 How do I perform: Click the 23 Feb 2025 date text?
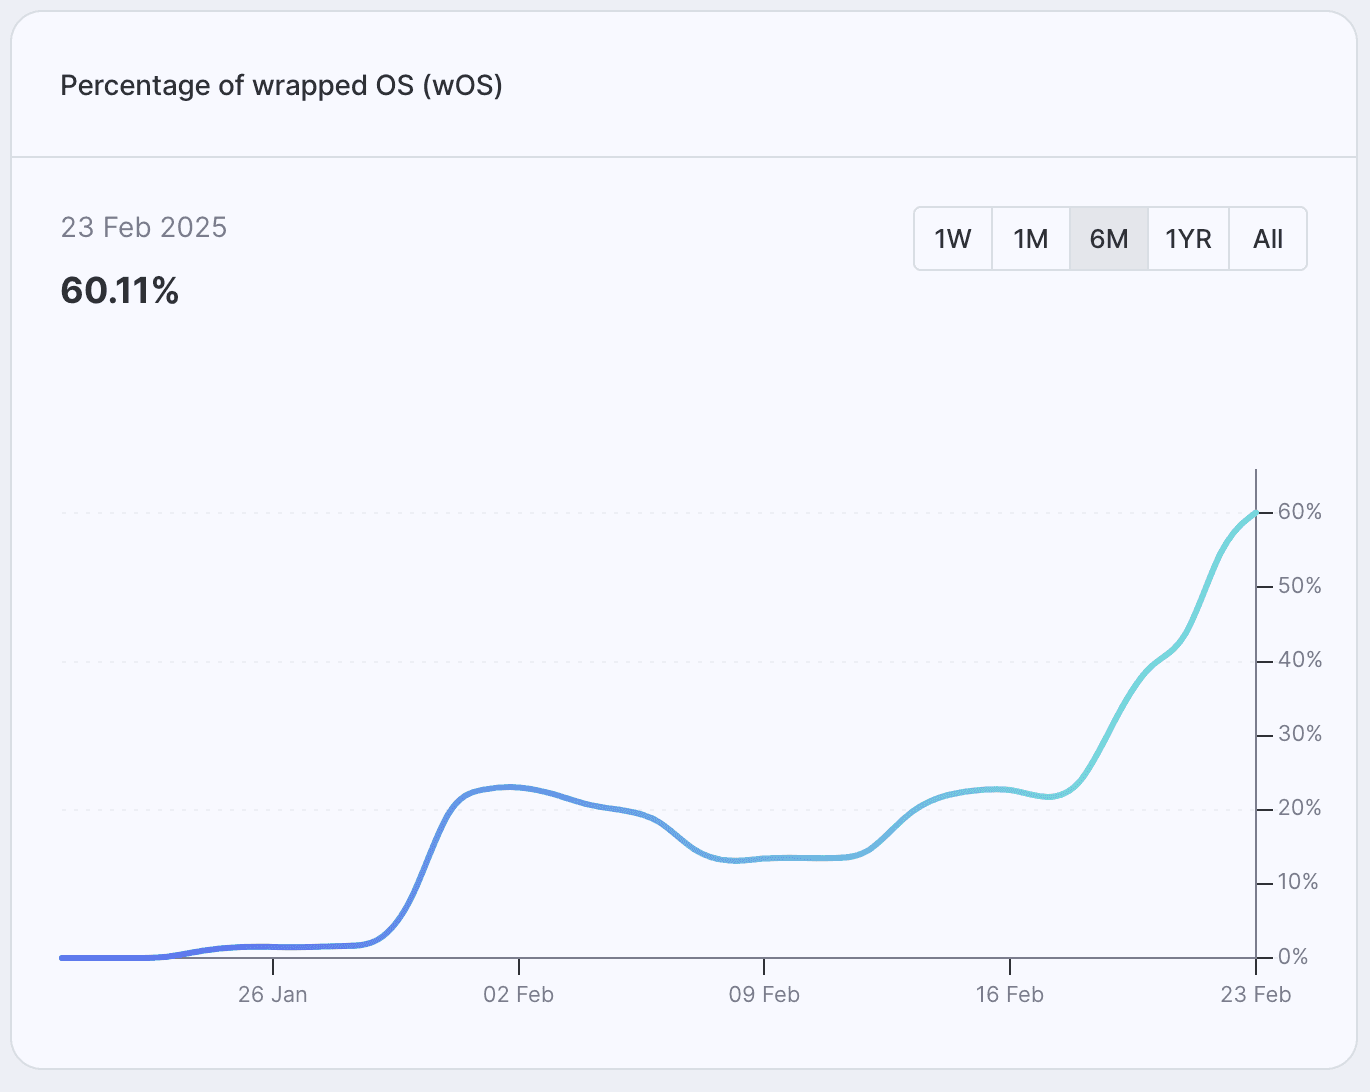144,227
